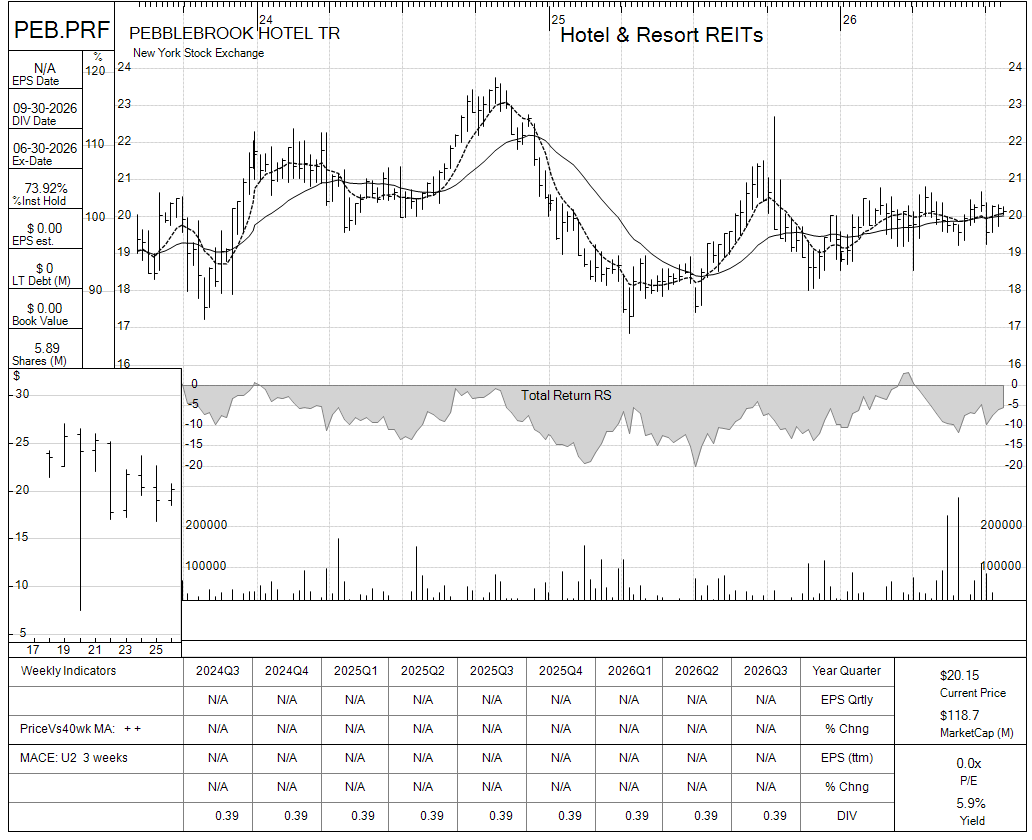The image size is (1032, 840).
Task: Select the 2025Q3 column header
Action: tap(492, 671)
